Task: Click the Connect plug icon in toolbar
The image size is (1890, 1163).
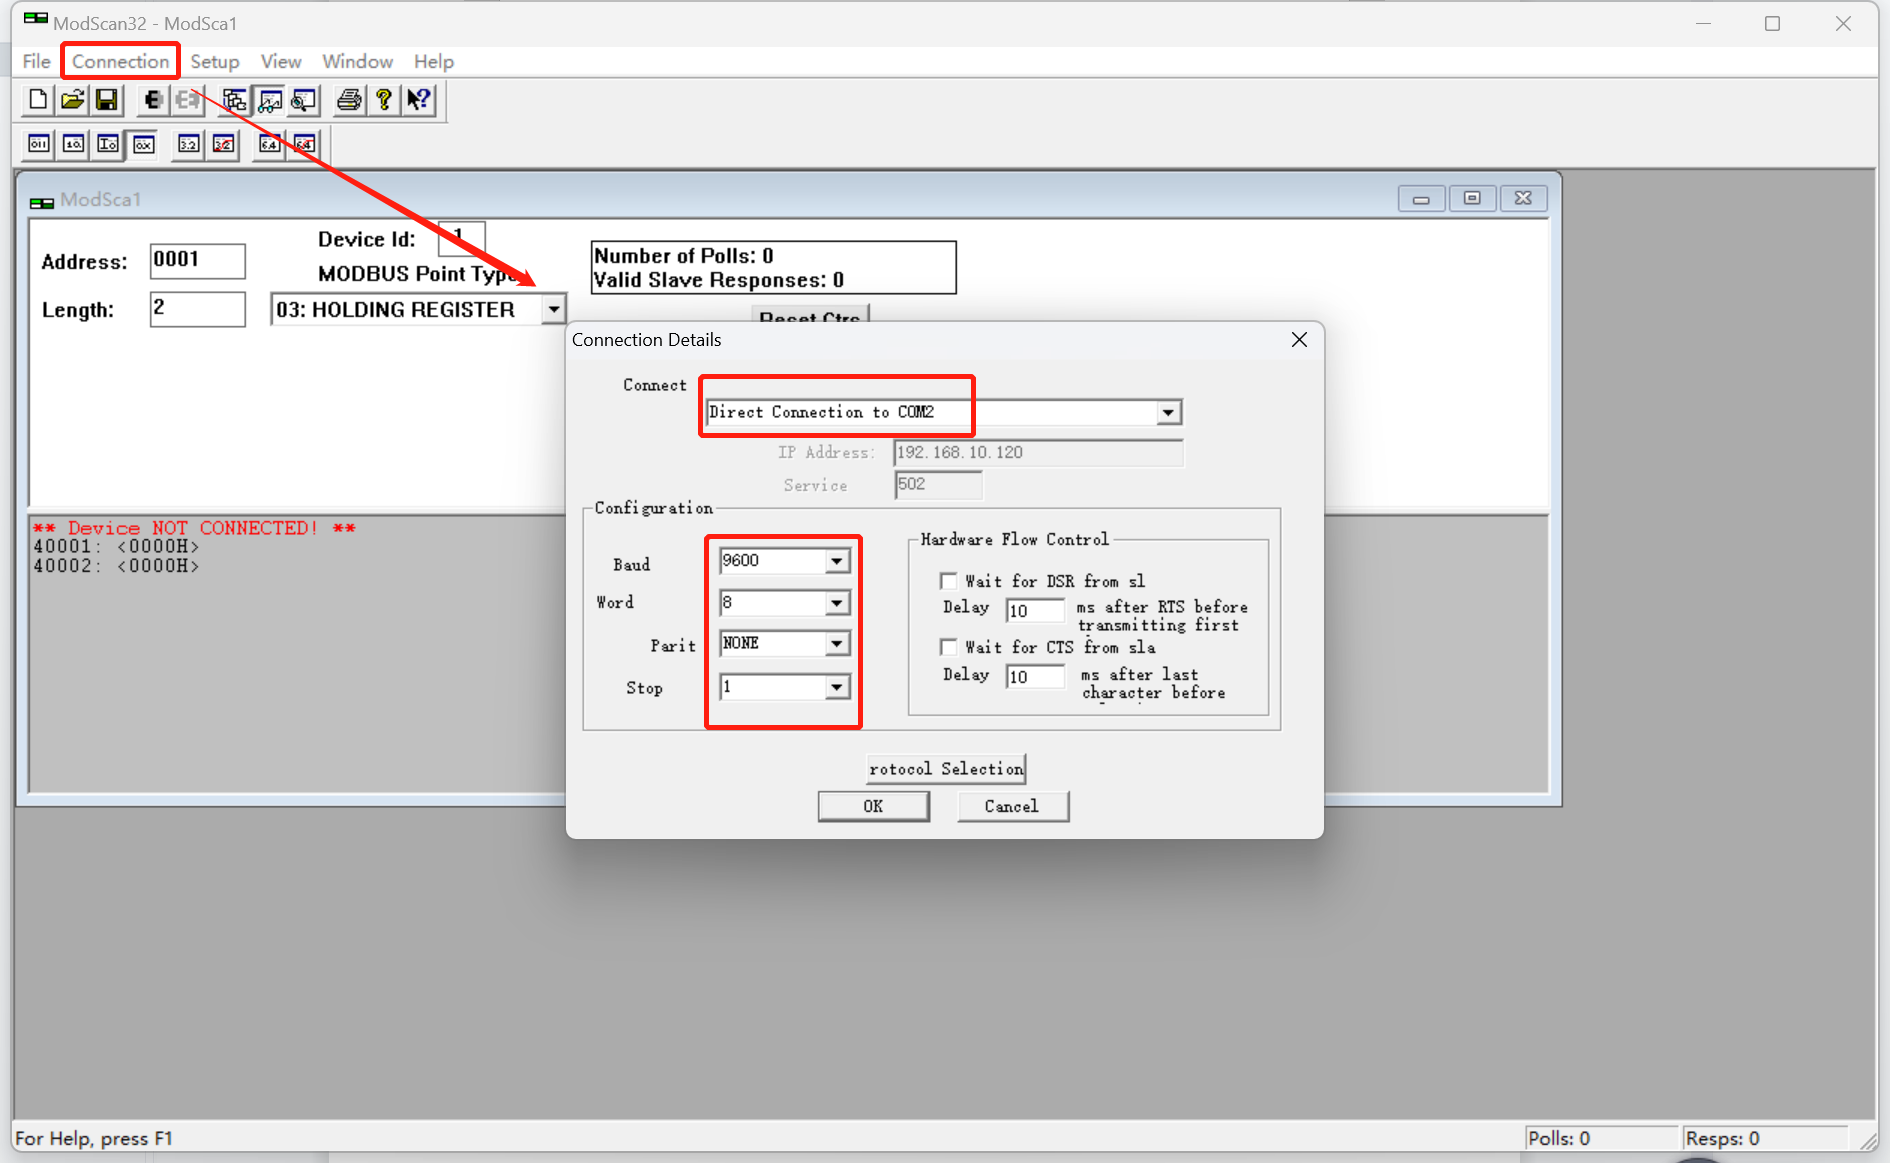Action: click(152, 100)
